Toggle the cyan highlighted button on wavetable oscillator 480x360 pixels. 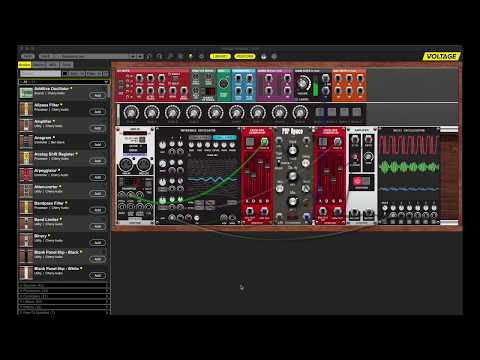[x=224, y=137]
